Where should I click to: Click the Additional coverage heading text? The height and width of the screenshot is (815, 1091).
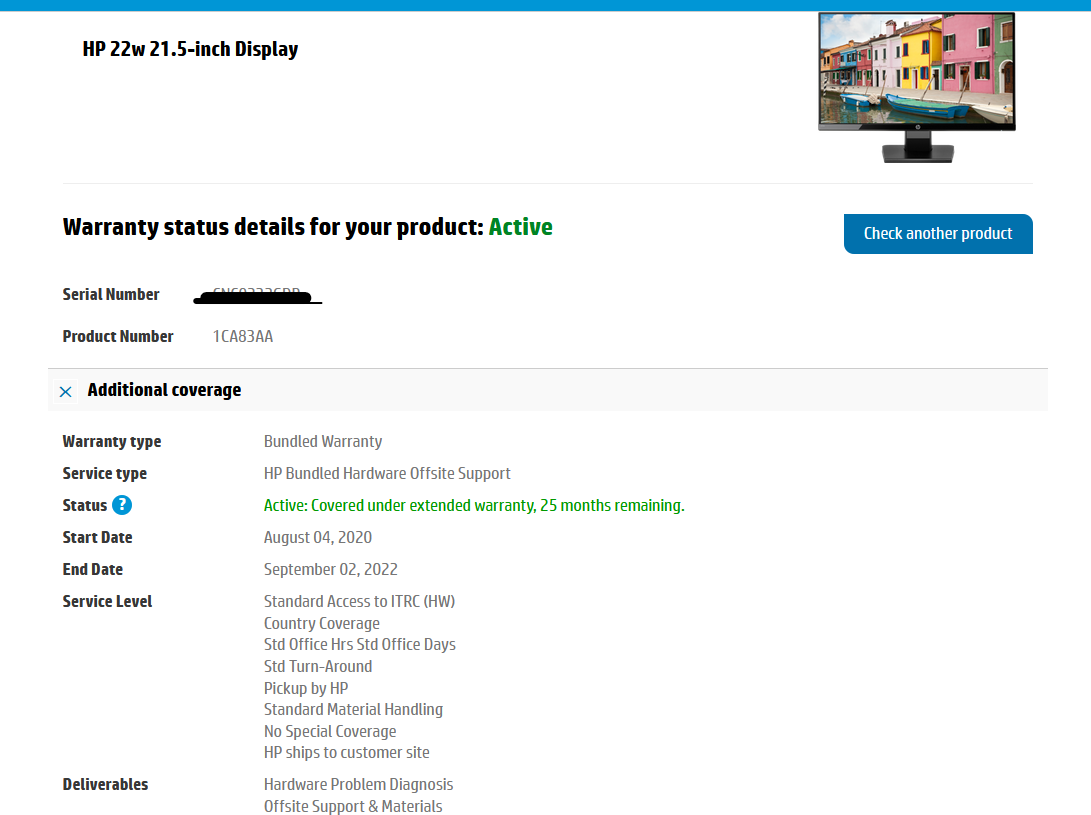(164, 390)
